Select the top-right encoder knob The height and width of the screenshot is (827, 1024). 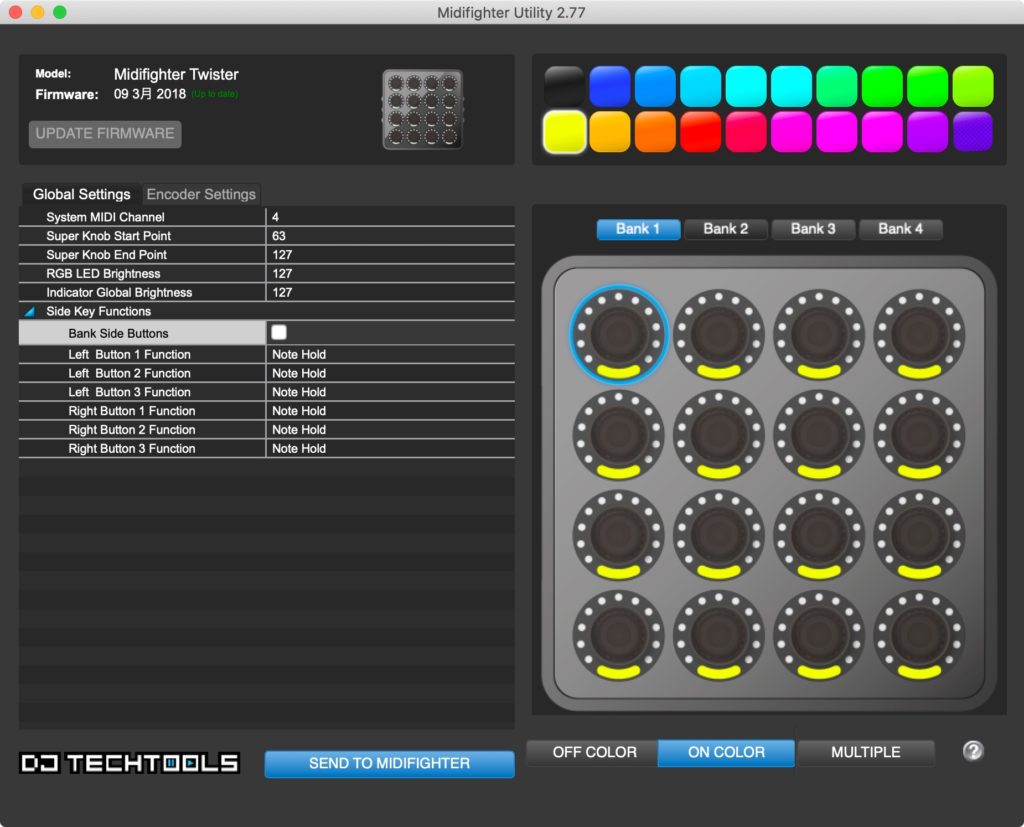919,334
